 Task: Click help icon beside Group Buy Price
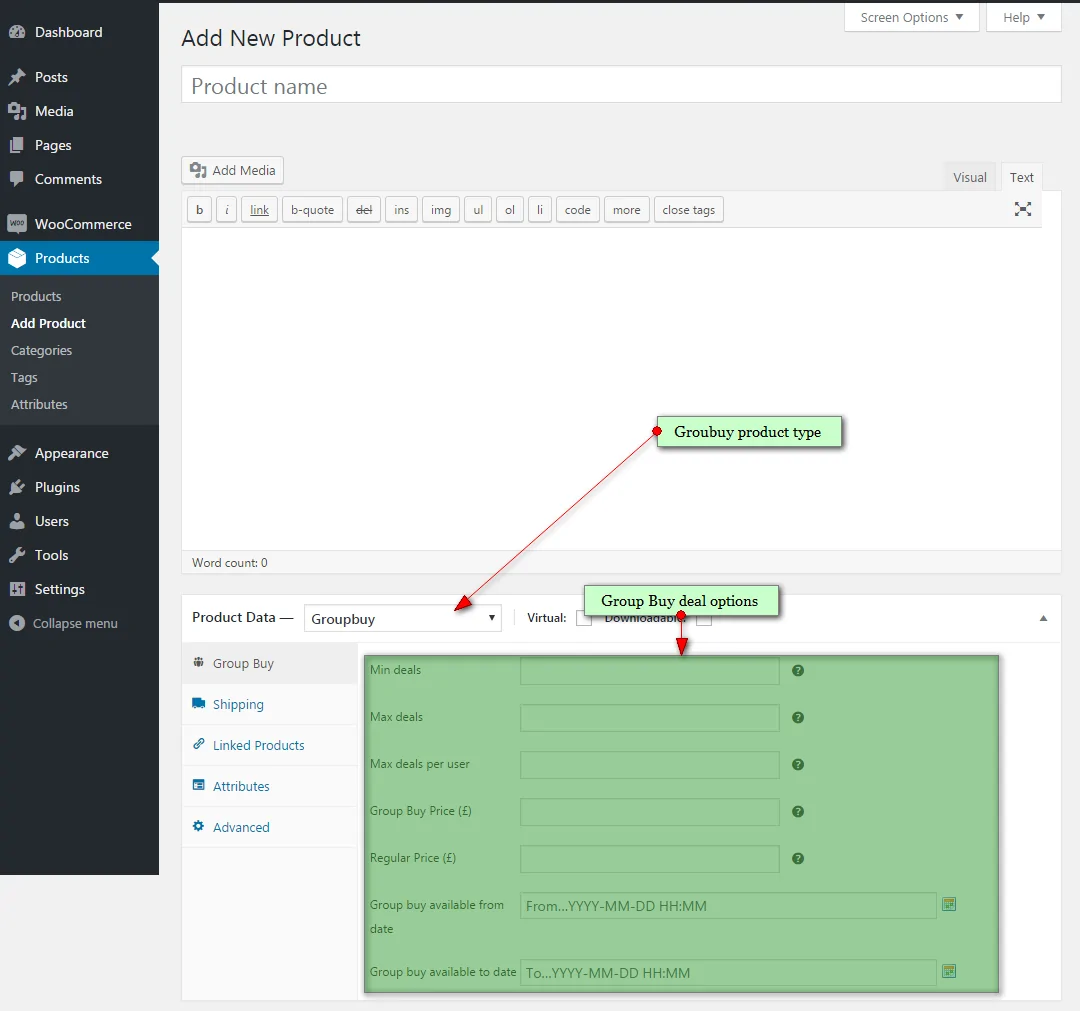[798, 811]
